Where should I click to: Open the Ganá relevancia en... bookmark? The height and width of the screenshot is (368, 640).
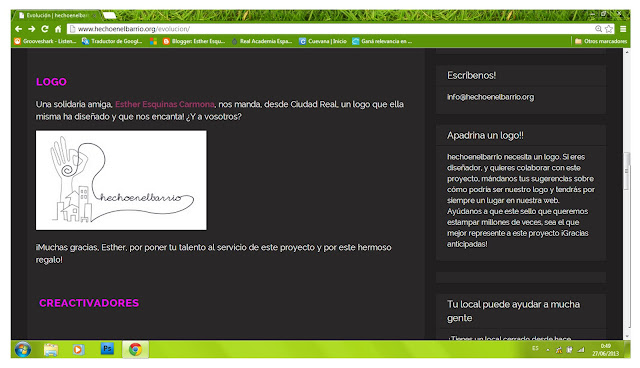(x=382, y=41)
